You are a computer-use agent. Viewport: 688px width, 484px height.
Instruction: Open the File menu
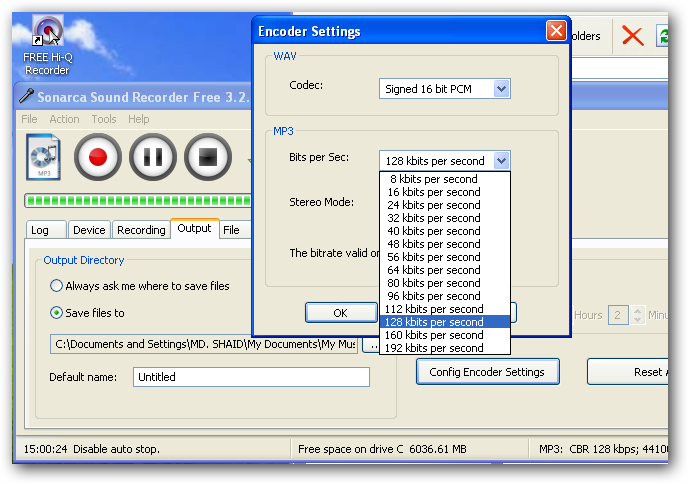[29, 119]
